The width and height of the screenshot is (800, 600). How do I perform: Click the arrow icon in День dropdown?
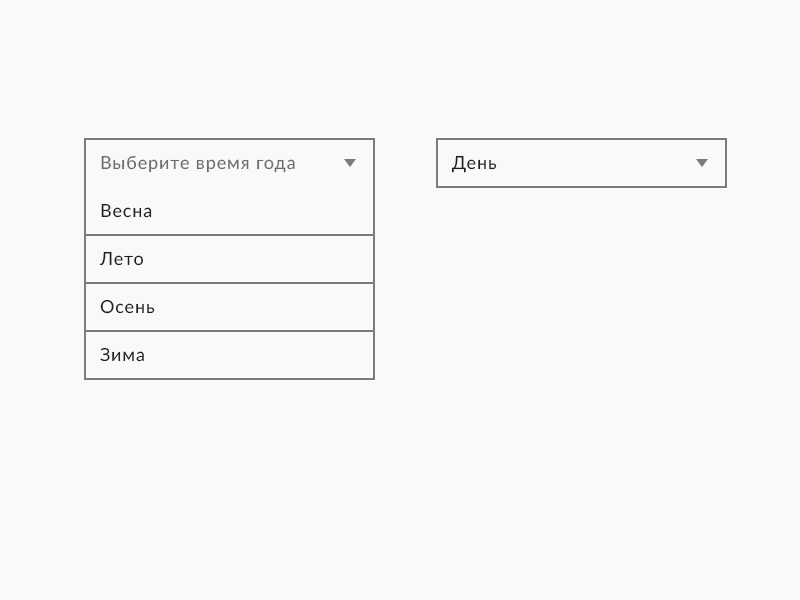(702, 163)
